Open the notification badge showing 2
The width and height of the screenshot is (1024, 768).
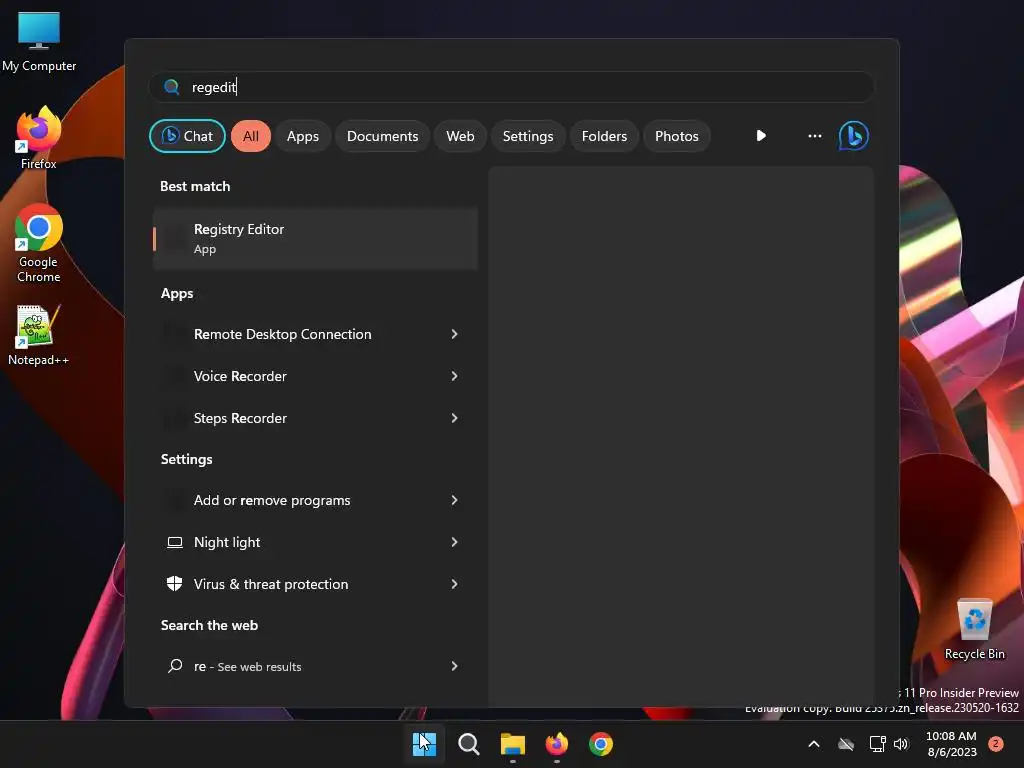pos(996,744)
